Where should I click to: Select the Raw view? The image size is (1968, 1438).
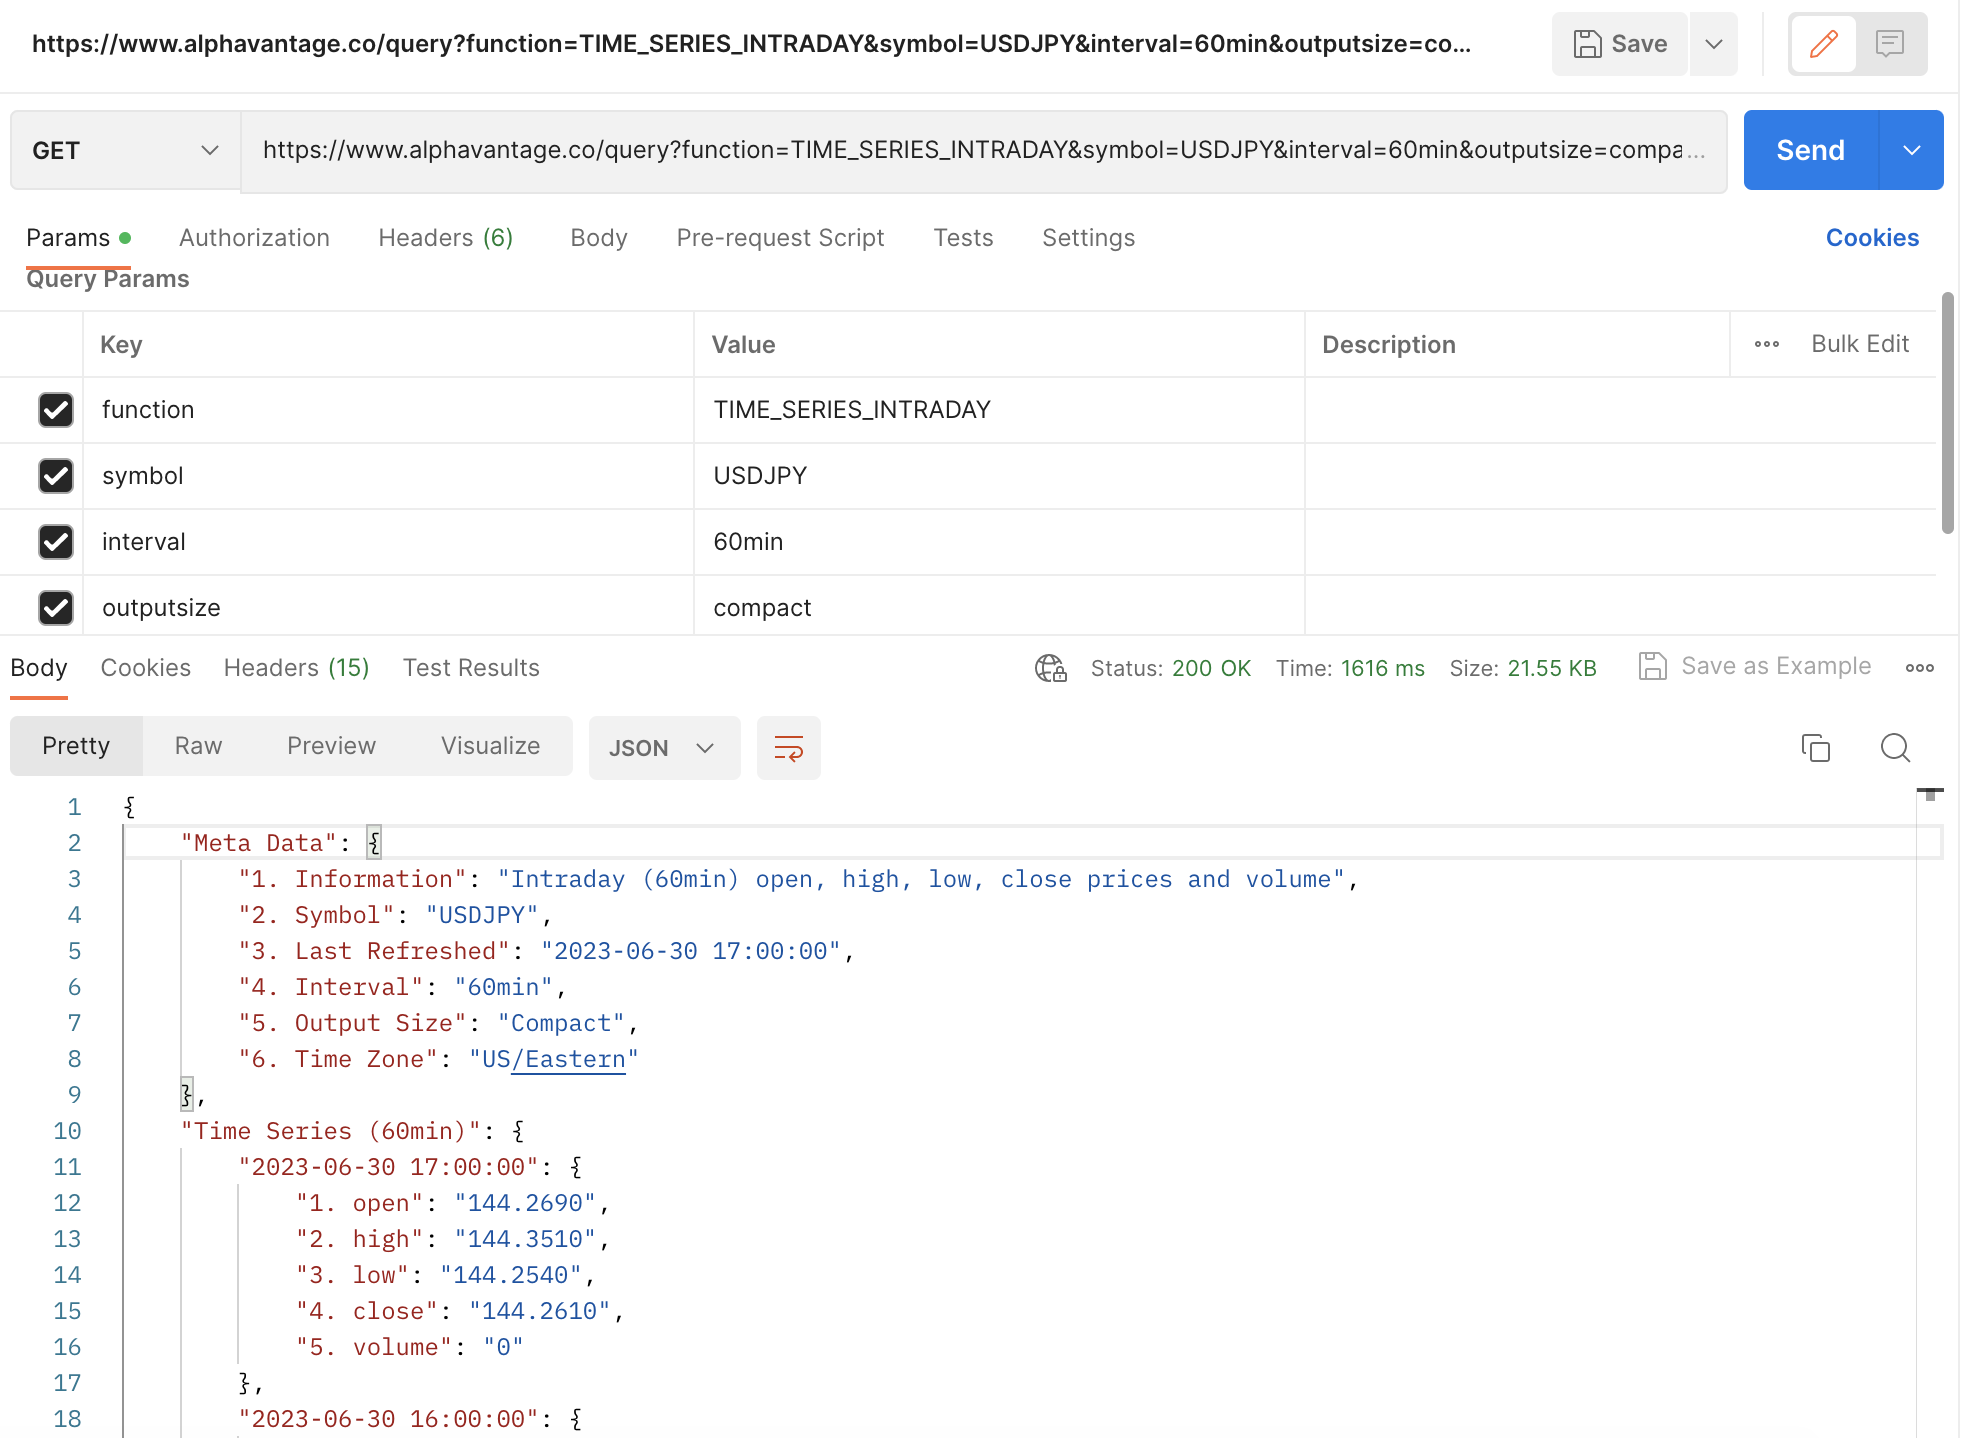[198, 746]
